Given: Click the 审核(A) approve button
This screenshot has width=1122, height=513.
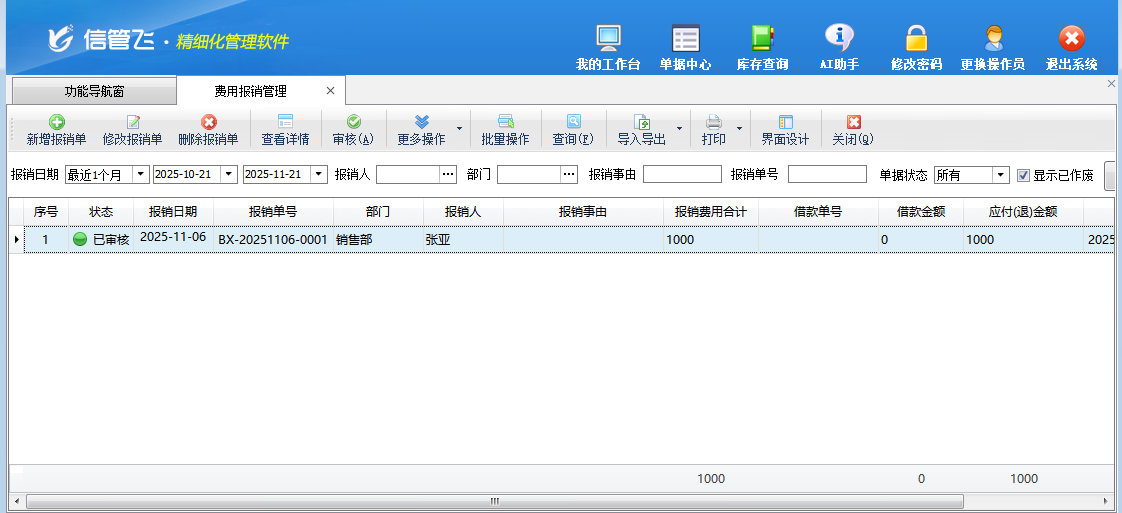Looking at the screenshot, I should pos(353,130).
